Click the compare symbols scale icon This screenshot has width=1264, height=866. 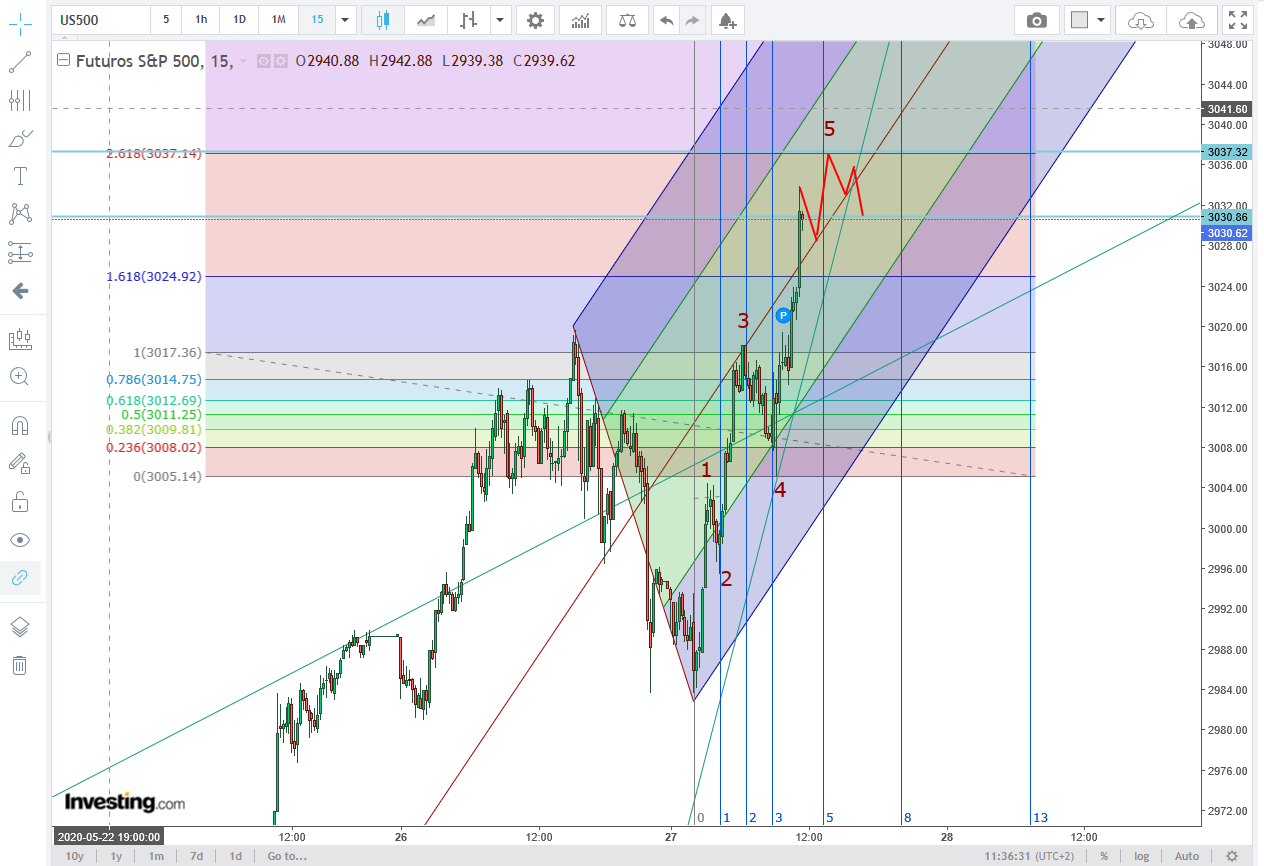(627, 20)
